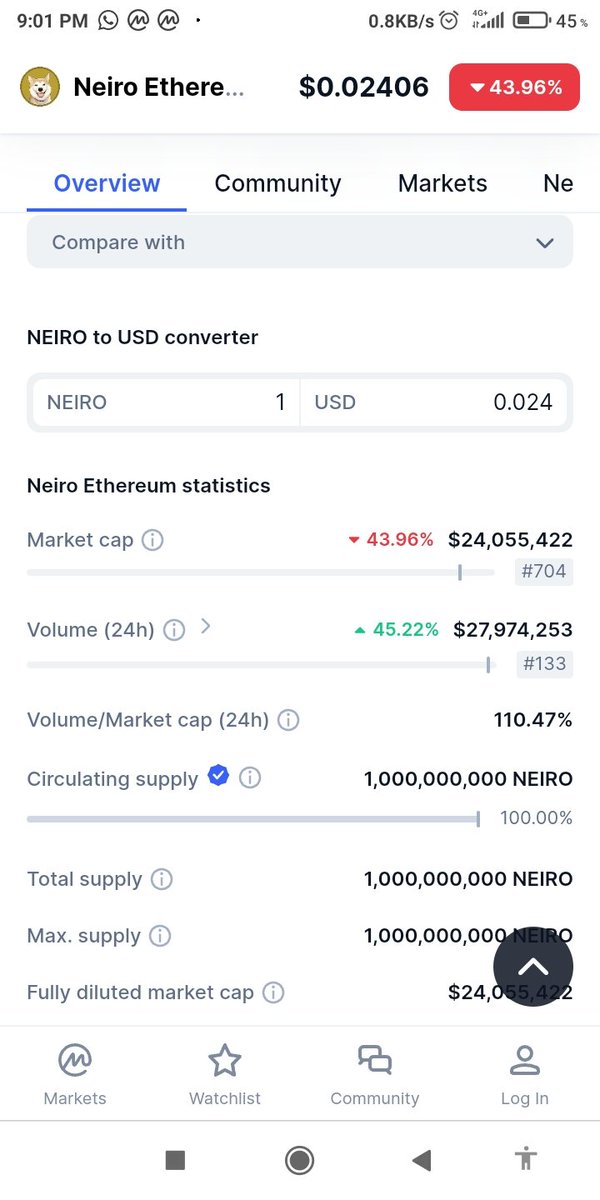Open the Watchlist star in bottom navigation
This screenshot has width=600, height=1200.
pyautogui.click(x=225, y=1075)
